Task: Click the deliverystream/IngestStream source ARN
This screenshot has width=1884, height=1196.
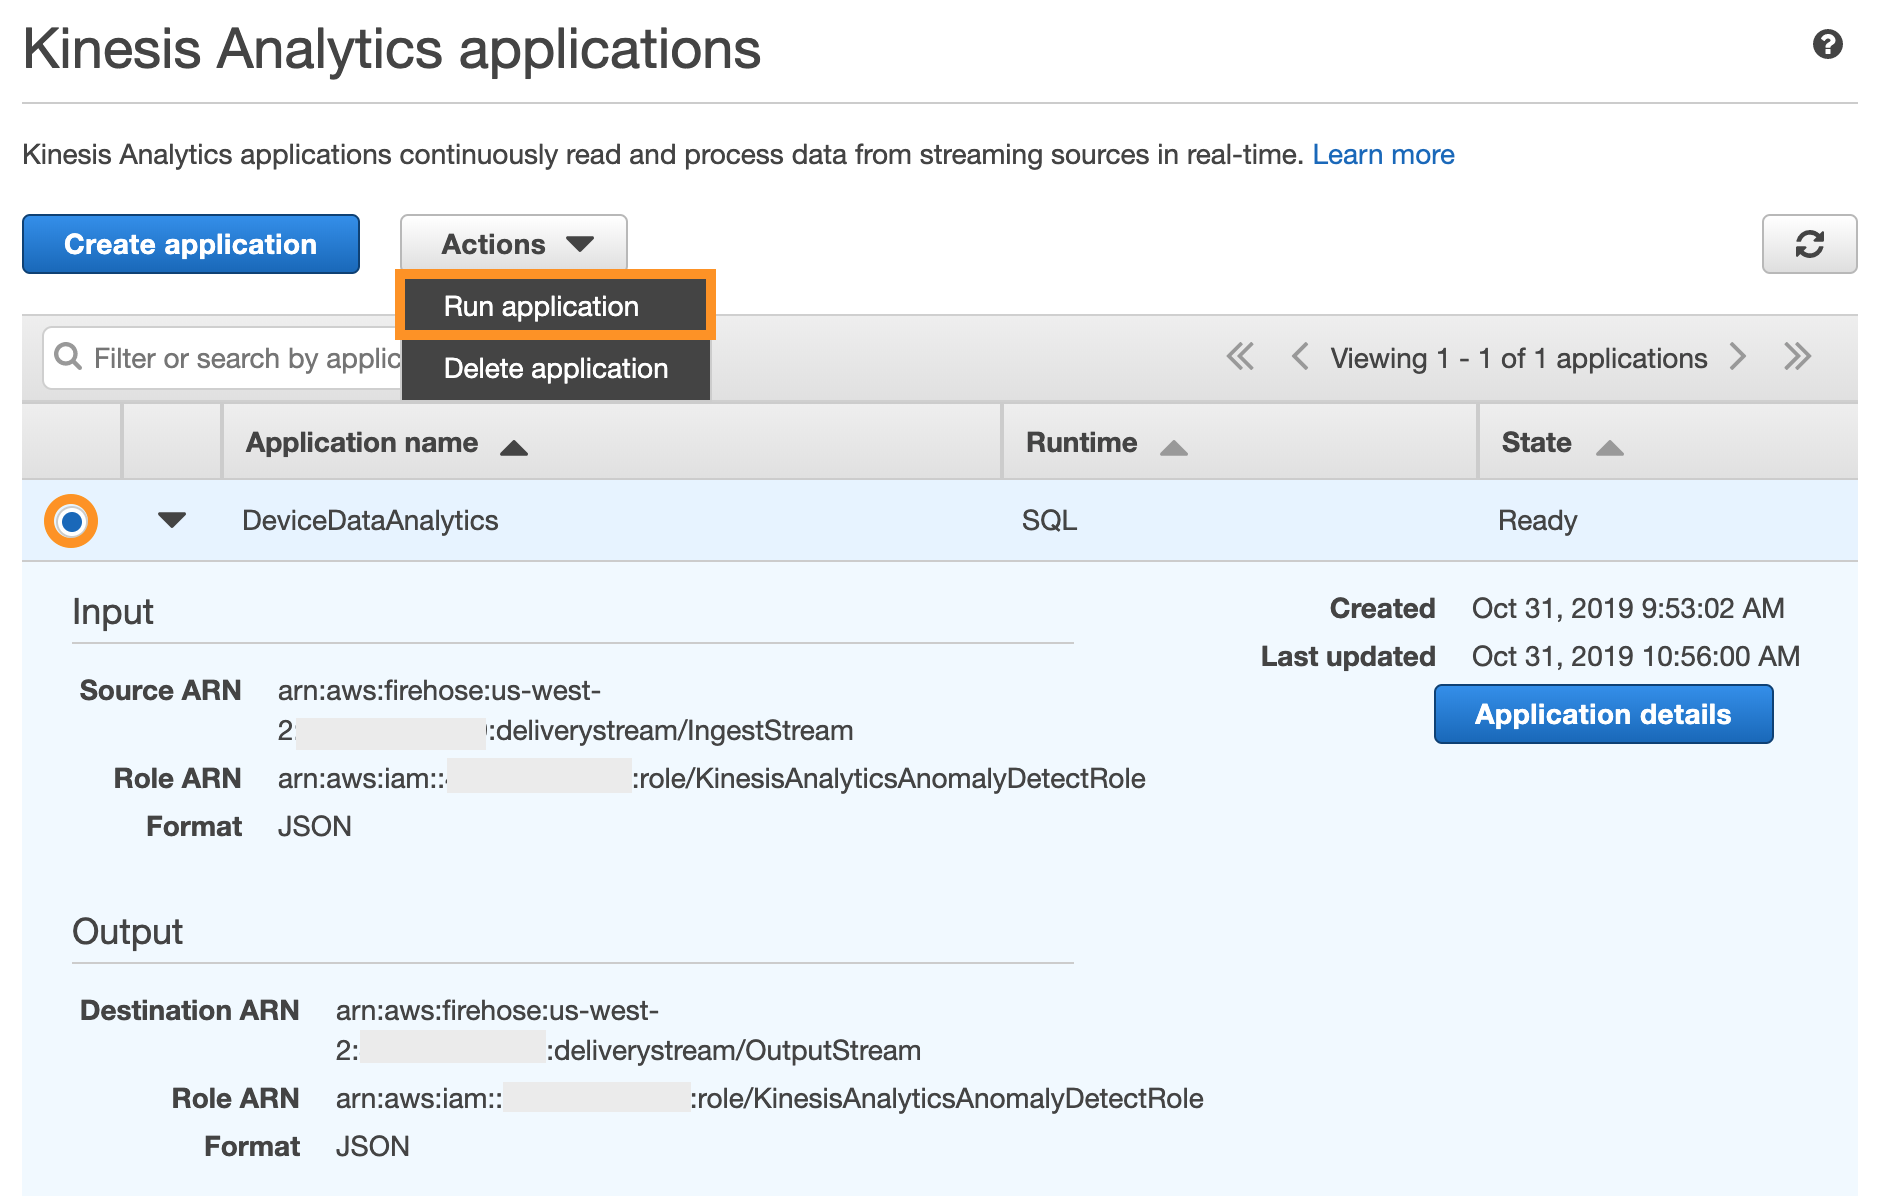Action: [x=565, y=711]
